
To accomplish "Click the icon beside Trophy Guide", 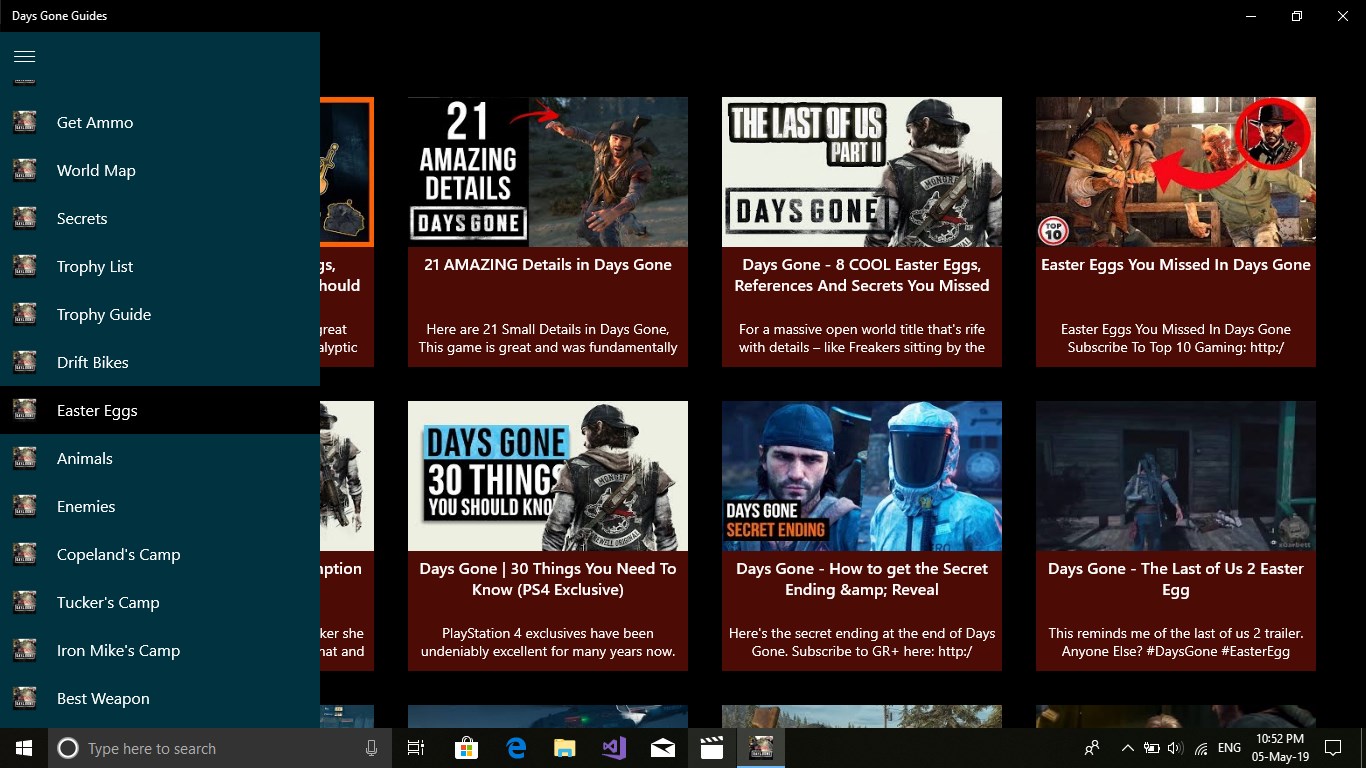I will 25,315.
